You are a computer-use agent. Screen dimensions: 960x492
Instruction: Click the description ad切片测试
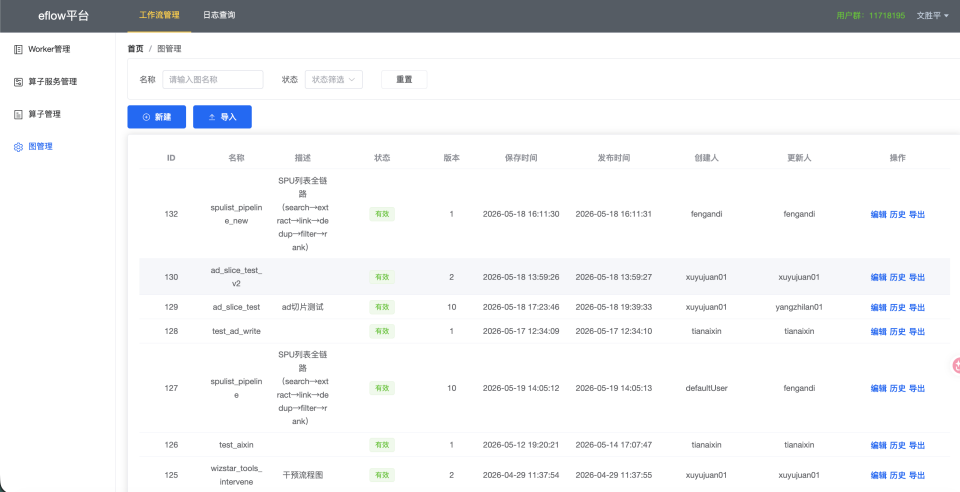click(302, 307)
